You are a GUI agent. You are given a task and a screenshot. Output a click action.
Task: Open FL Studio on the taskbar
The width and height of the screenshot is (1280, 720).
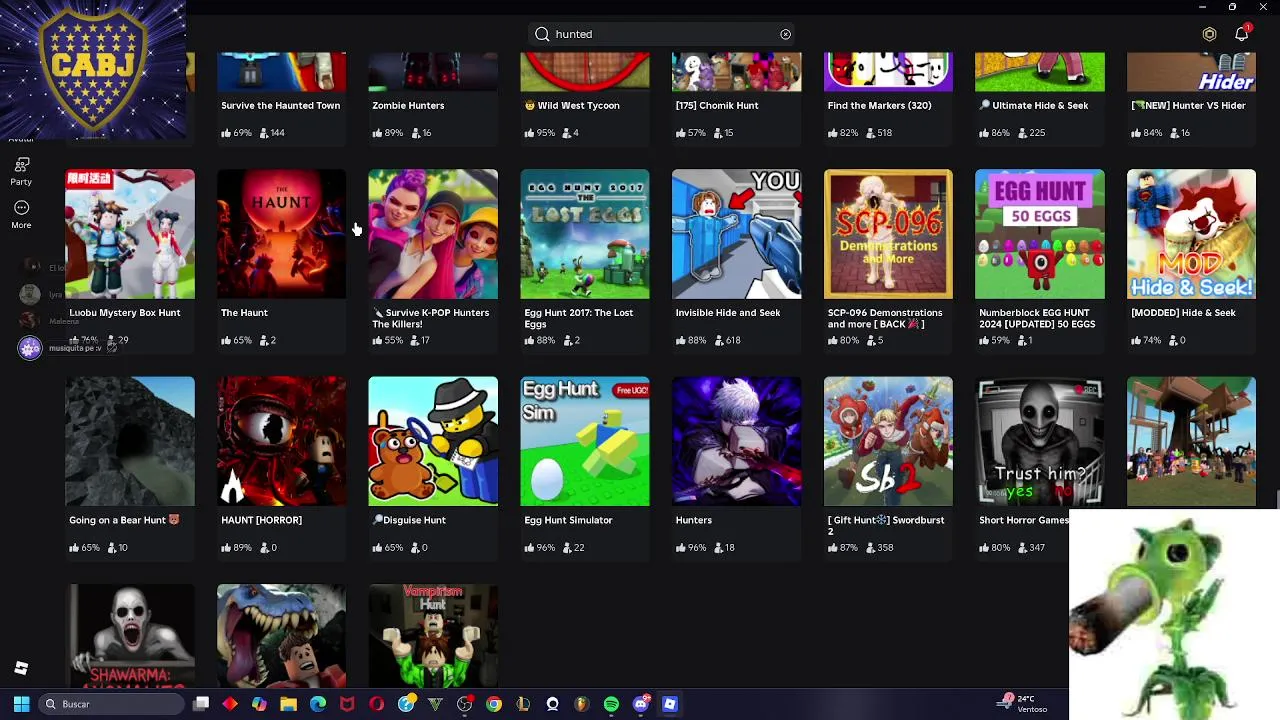pyautogui.click(x=582, y=704)
